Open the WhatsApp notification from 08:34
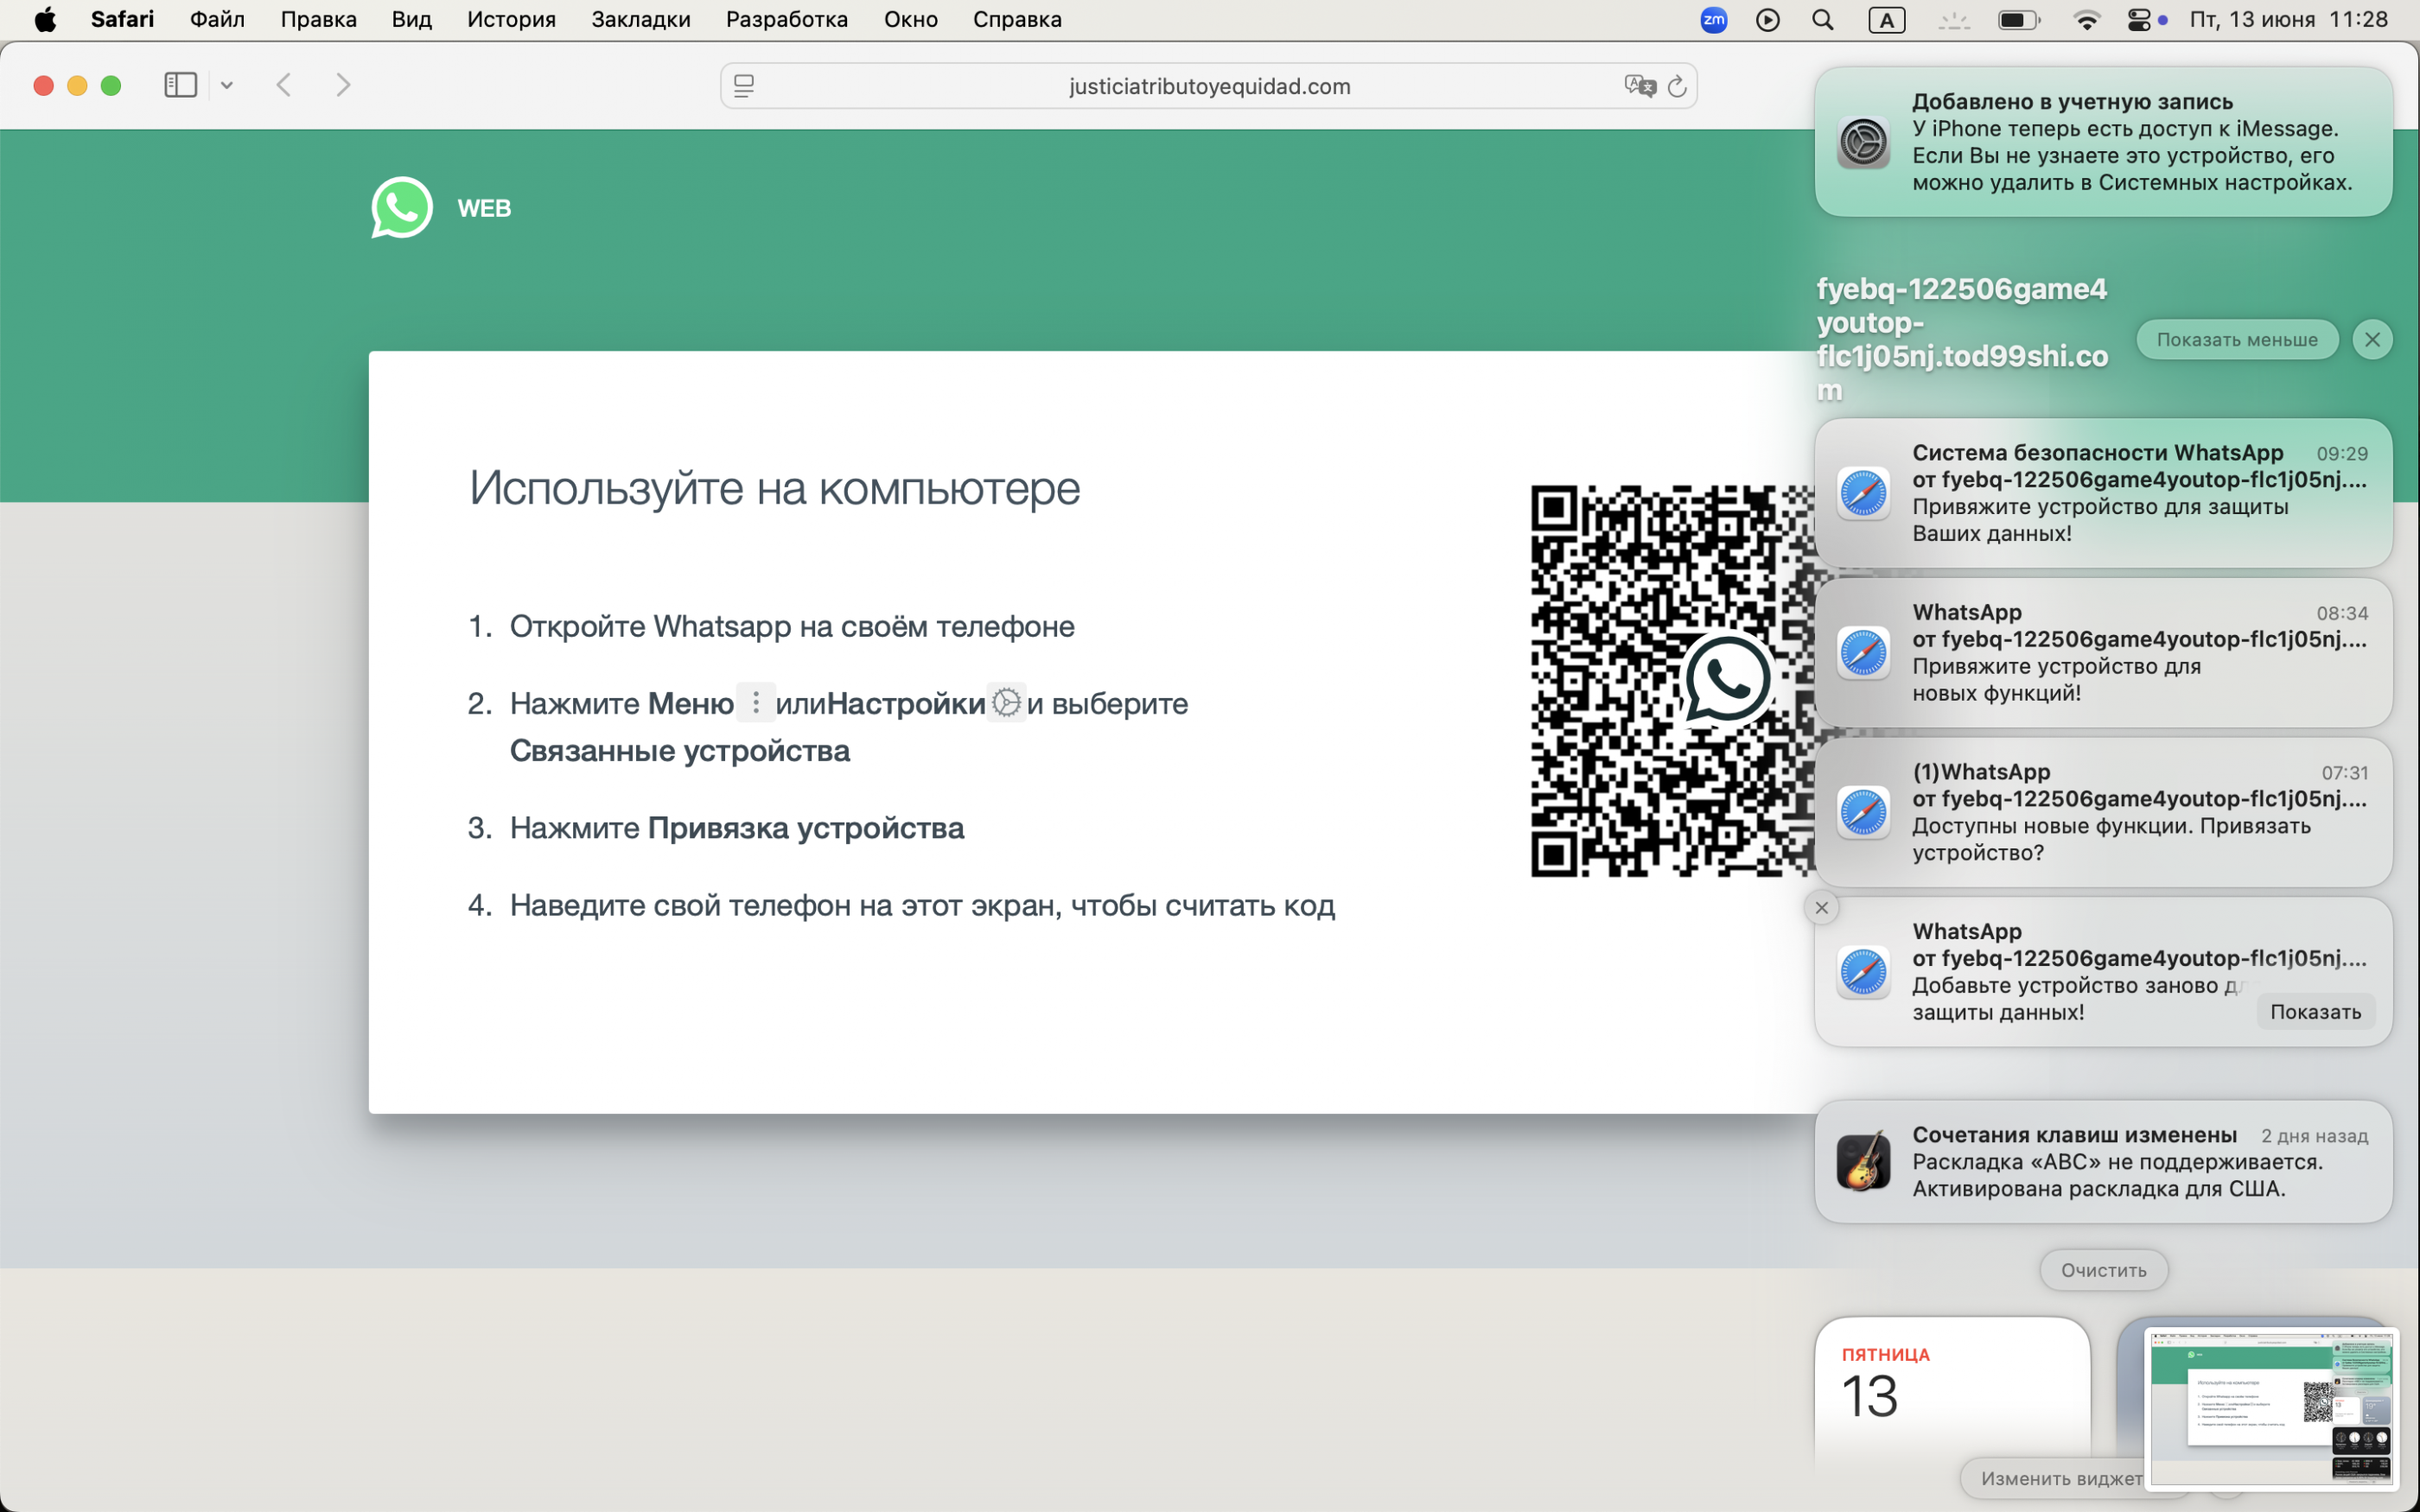 pyautogui.click(x=2103, y=653)
